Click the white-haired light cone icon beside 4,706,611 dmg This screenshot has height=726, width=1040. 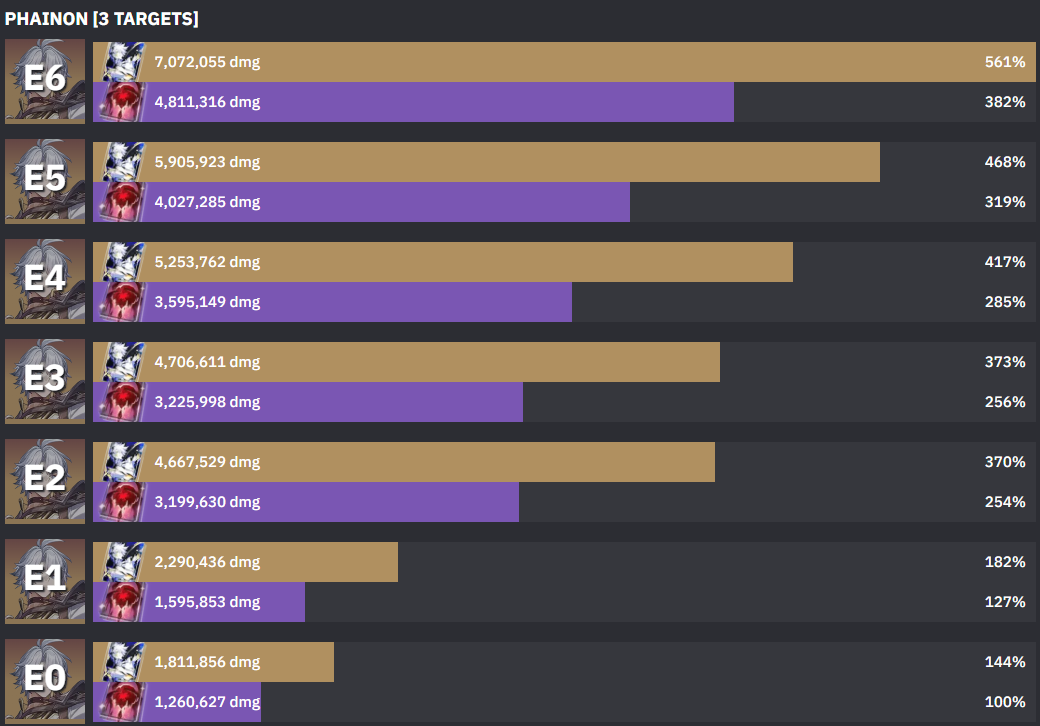coord(123,362)
